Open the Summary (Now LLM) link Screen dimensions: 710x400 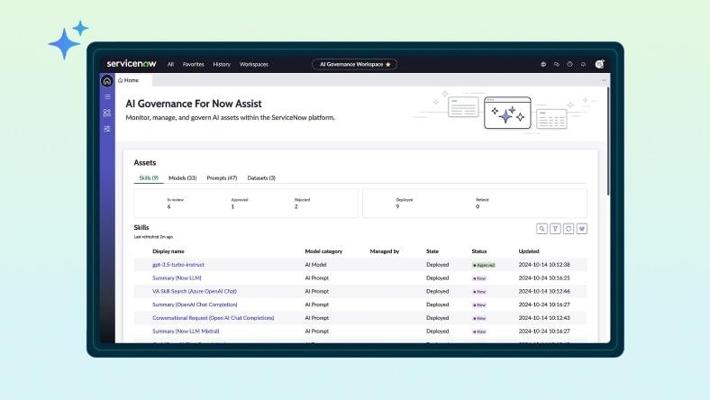(x=177, y=278)
